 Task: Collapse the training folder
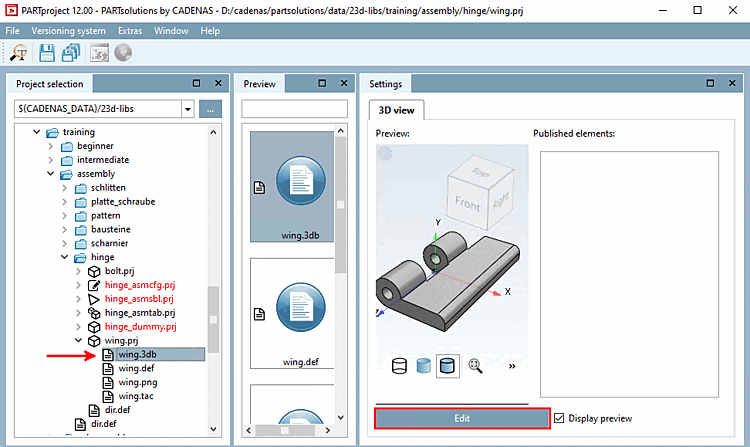36,131
